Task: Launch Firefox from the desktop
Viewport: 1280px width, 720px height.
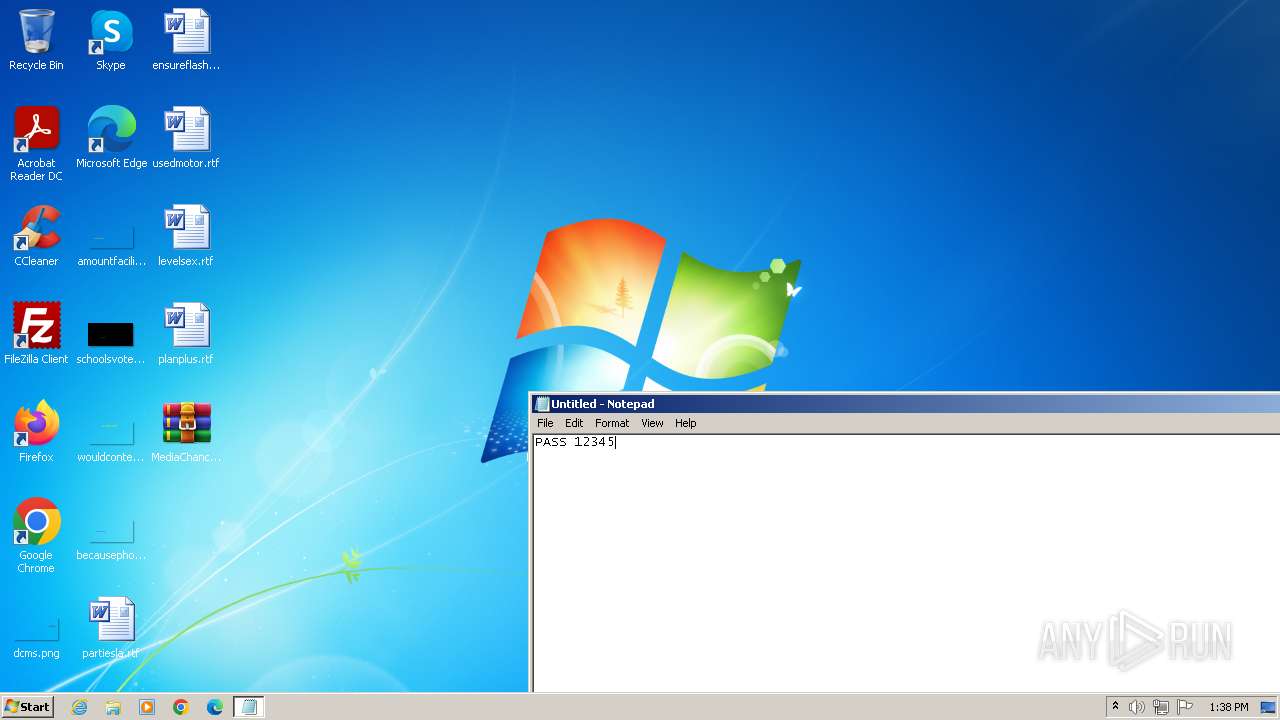Action: click(x=36, y=432)
